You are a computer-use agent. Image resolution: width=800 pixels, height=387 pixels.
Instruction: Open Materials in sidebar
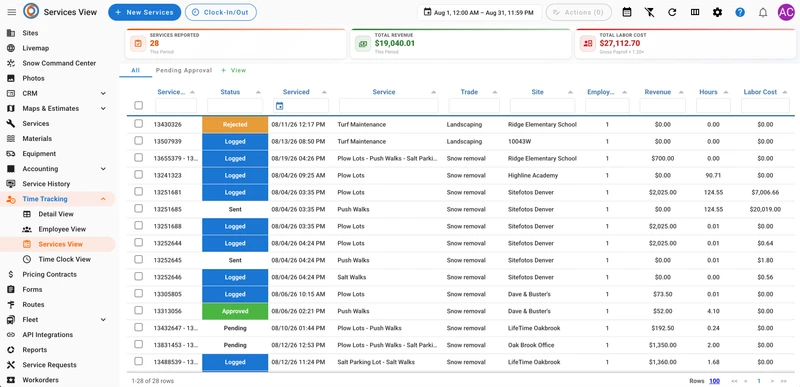click(37, 139)
